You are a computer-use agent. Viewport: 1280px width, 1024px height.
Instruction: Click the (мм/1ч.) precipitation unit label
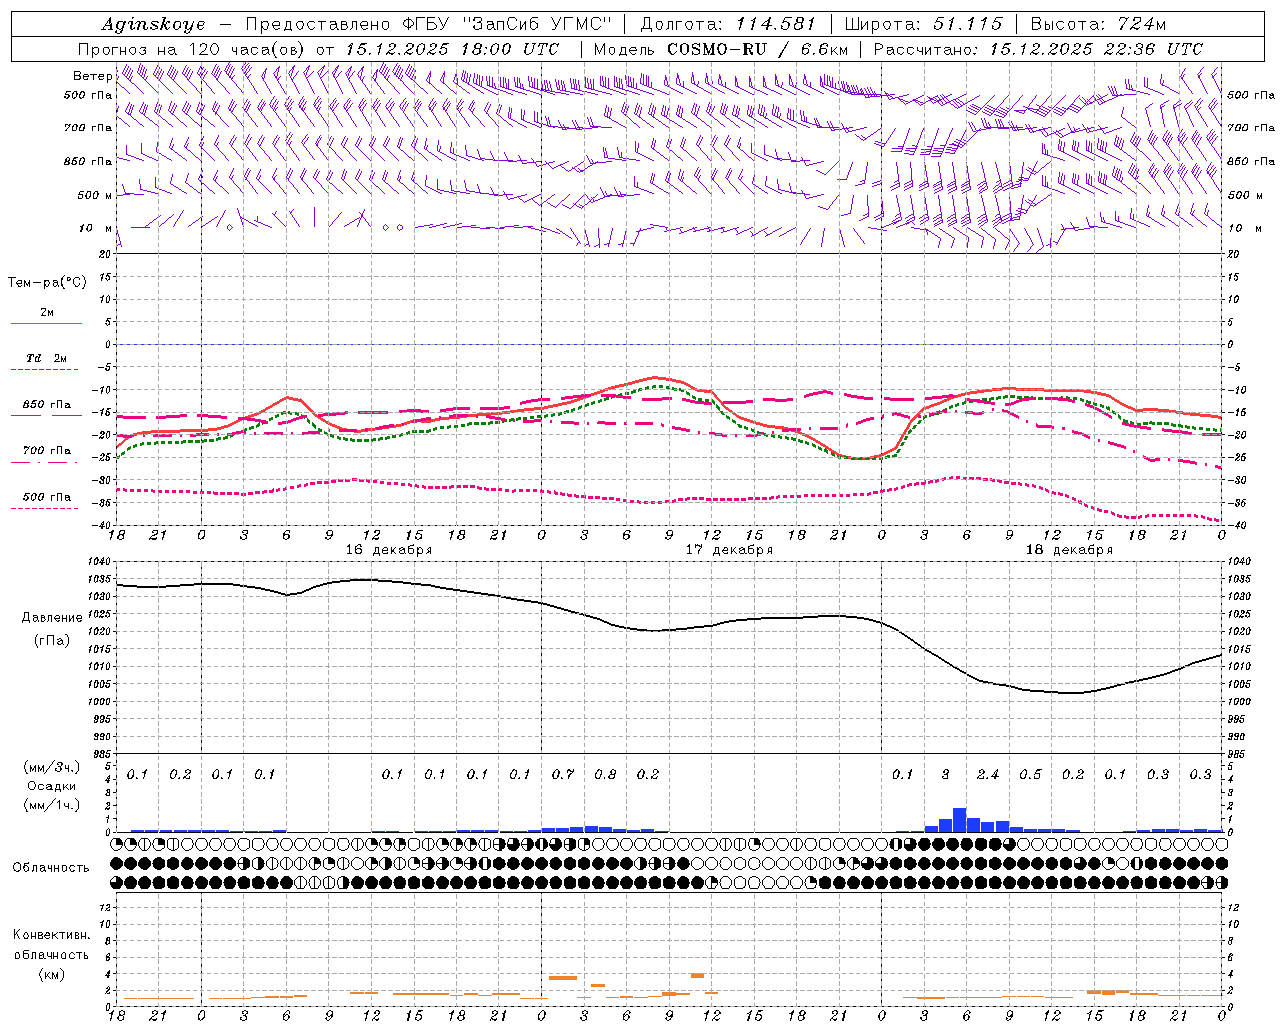(51, 805)
